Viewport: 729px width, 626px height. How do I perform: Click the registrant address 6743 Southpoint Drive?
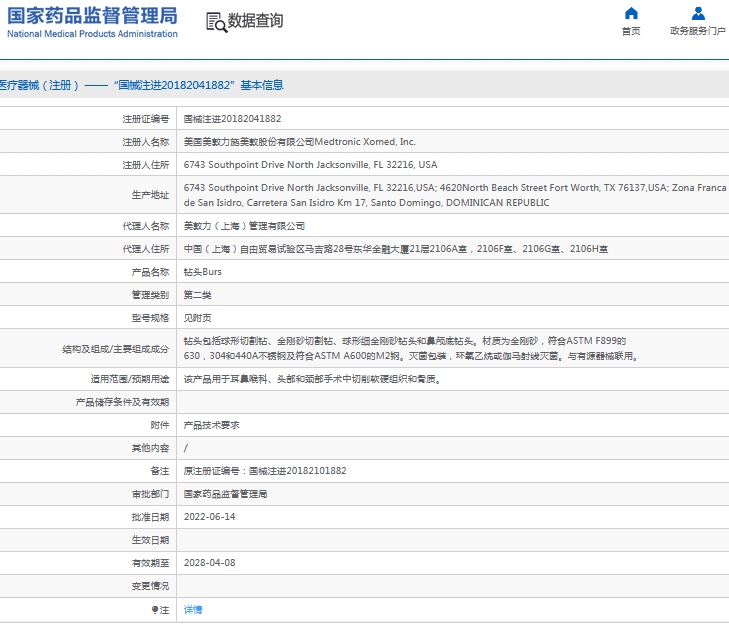[x=310, y=165]
